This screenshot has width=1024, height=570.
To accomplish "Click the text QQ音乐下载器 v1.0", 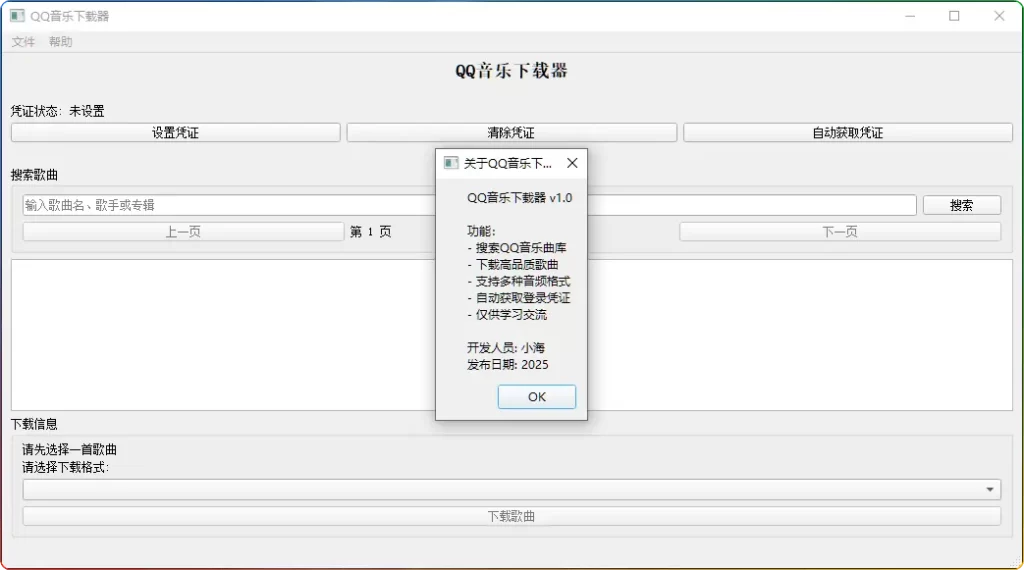I will click(519, 198).
